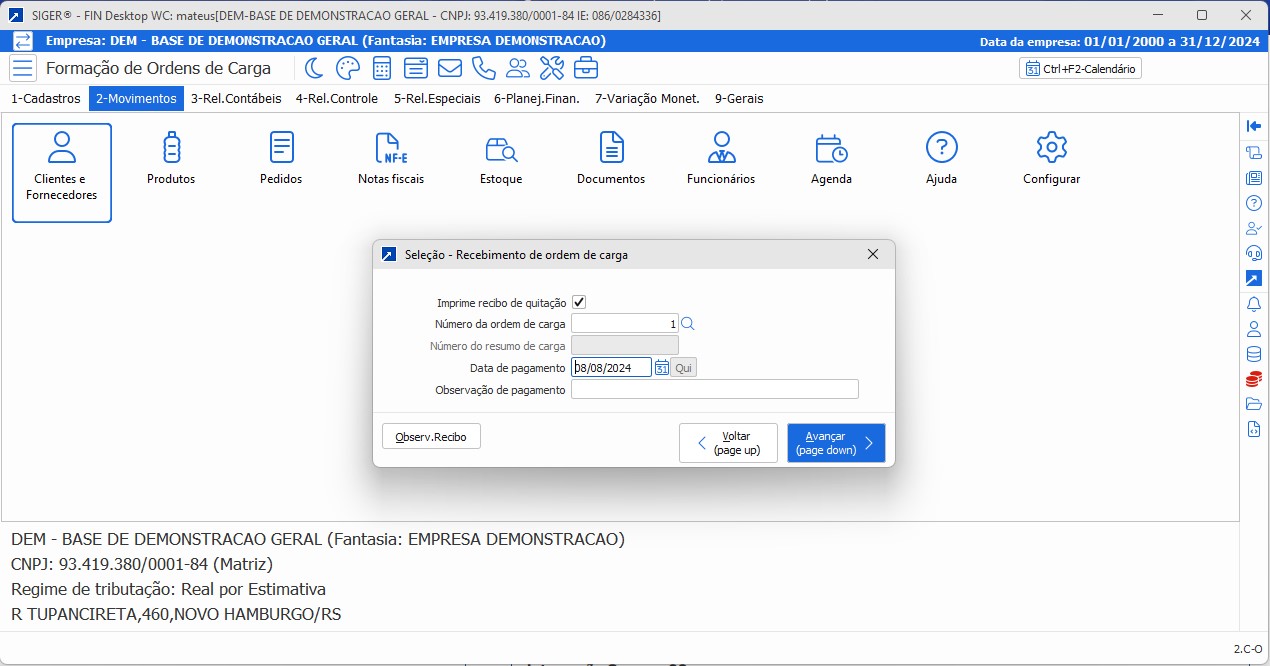Select the Estoque module icon
The image size is (1270, 666).
(500, 155)
